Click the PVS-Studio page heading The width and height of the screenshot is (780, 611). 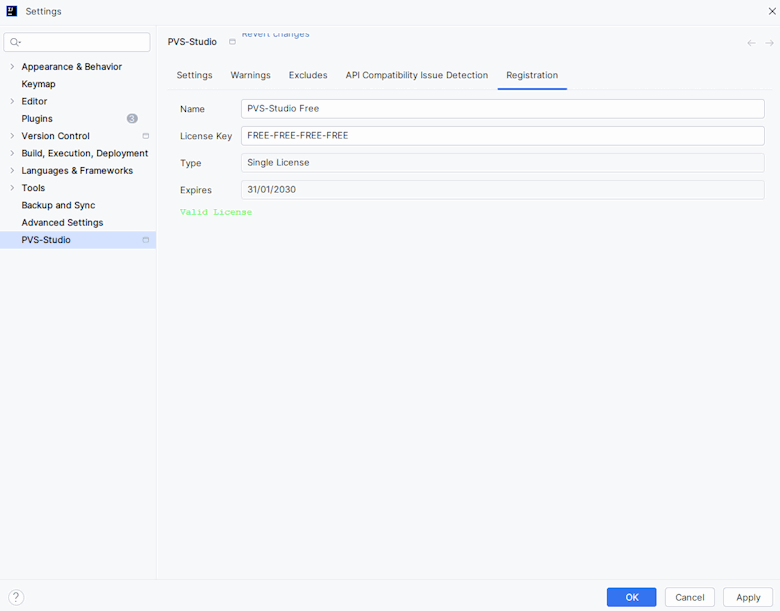(192, 42)
